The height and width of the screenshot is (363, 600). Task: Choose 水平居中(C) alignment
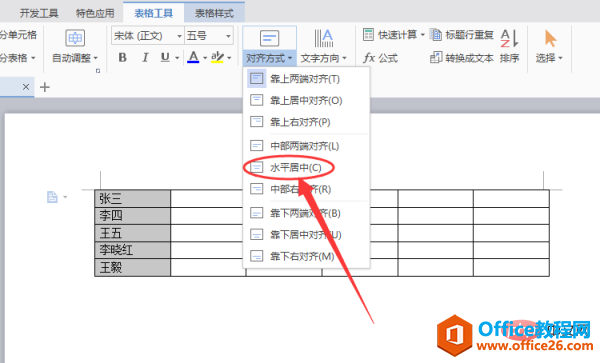[x=306, y=168]
